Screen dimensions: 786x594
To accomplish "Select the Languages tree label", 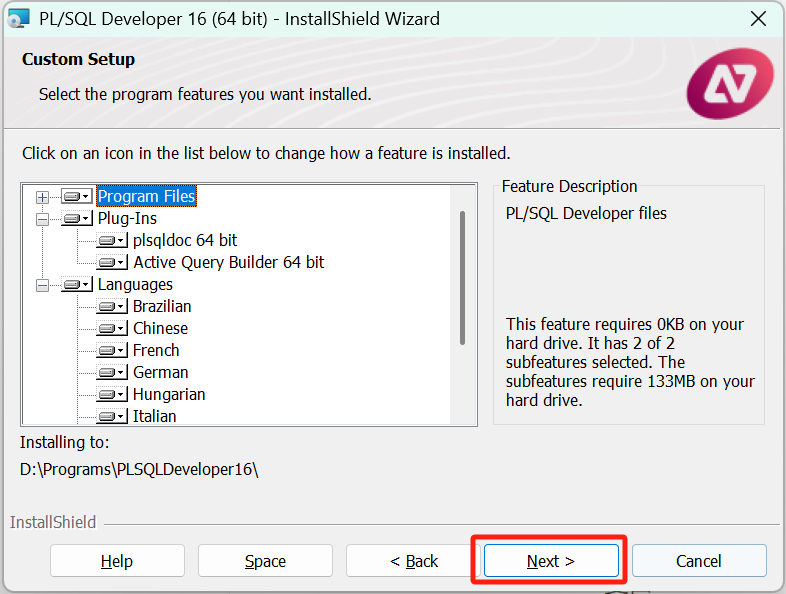I will coord(135,285).
